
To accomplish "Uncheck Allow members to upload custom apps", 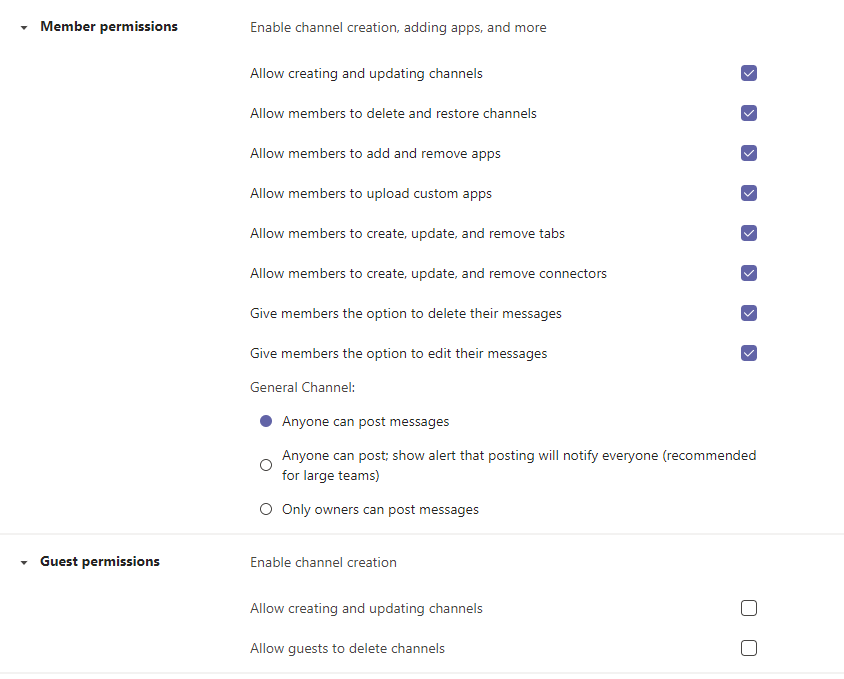I will click(x=749, y=193).
